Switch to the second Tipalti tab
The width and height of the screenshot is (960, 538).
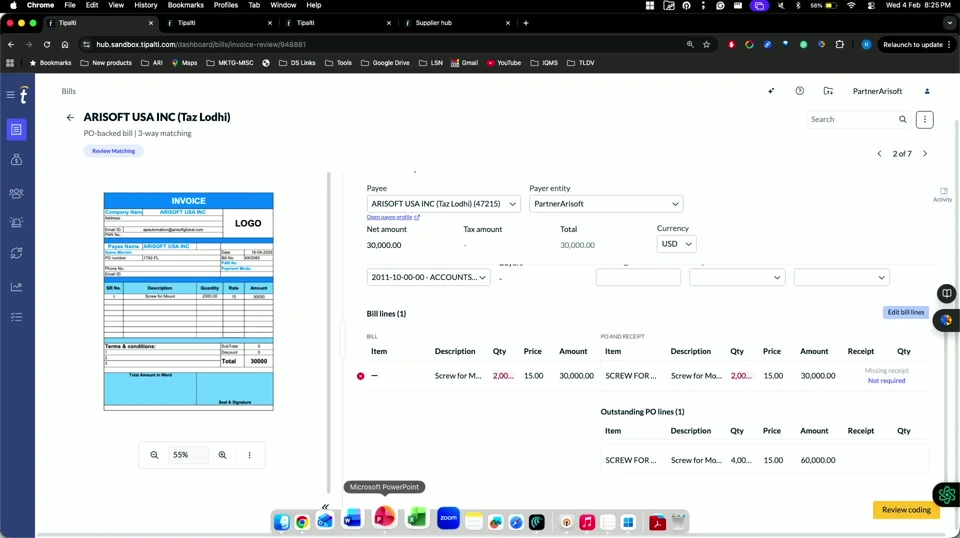(219, 23)
